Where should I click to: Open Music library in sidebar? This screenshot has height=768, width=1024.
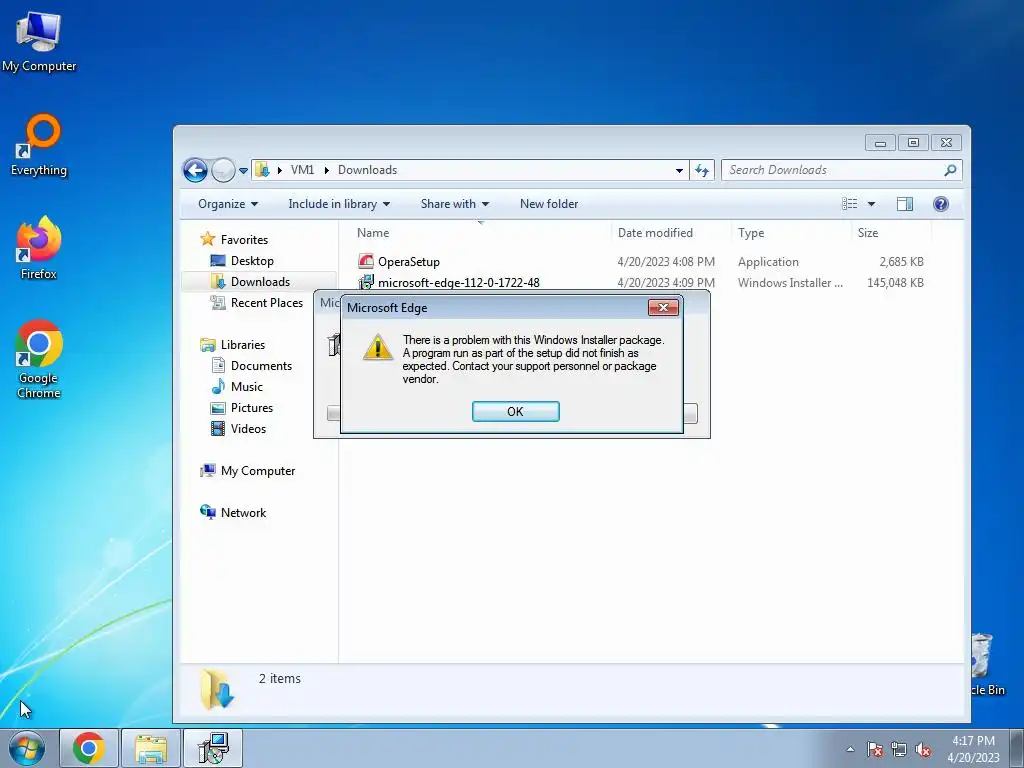click(246, 387)
